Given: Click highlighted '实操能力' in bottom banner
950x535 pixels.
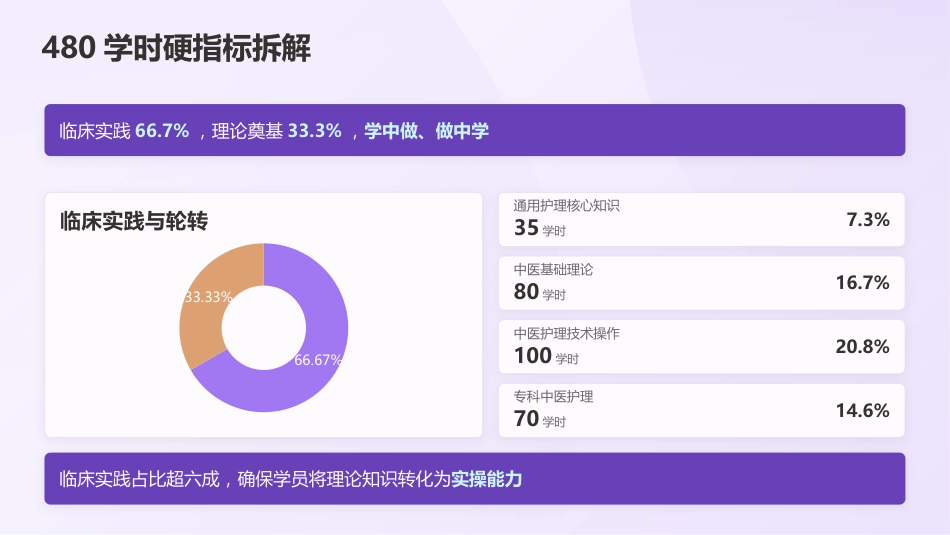Looking at the screenshot, I should click(487, 479).
